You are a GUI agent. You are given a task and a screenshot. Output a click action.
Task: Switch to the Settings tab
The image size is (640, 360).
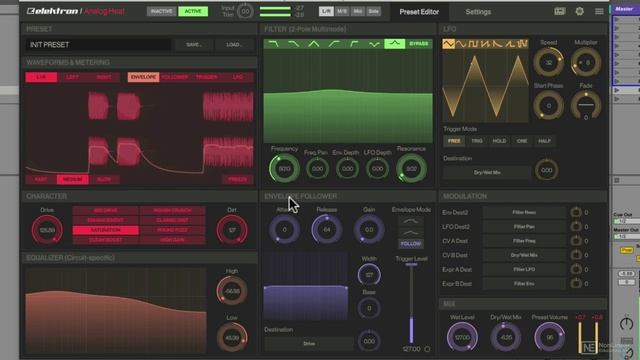tap(478, 12)
